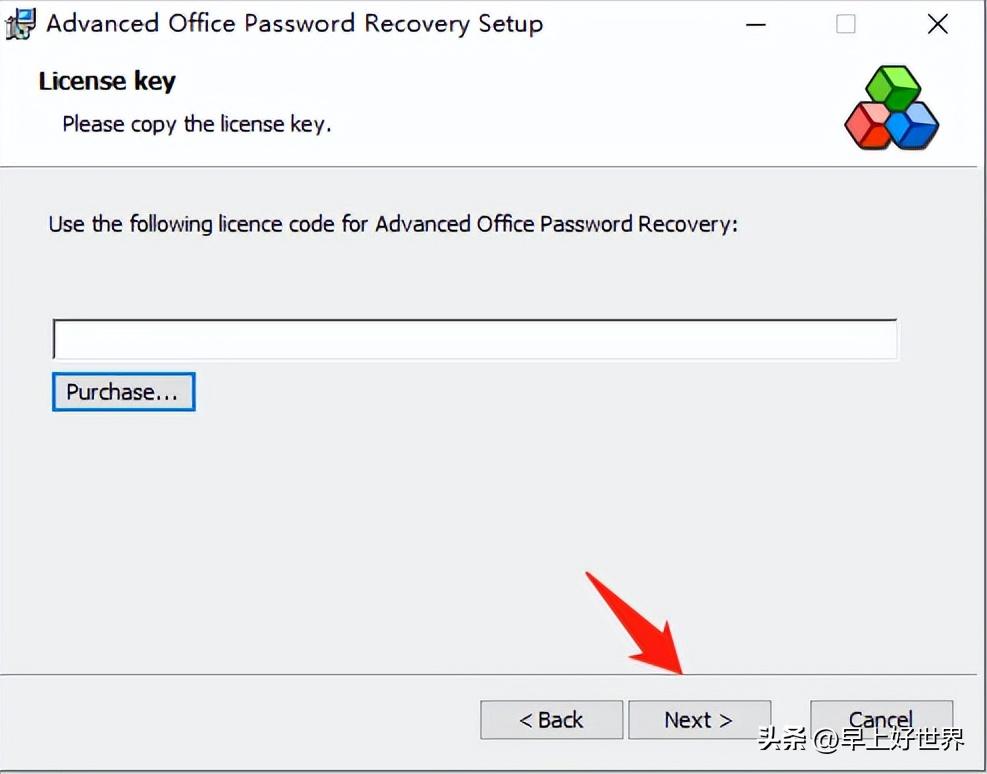Close the Setup window with the X

point(937,25)
